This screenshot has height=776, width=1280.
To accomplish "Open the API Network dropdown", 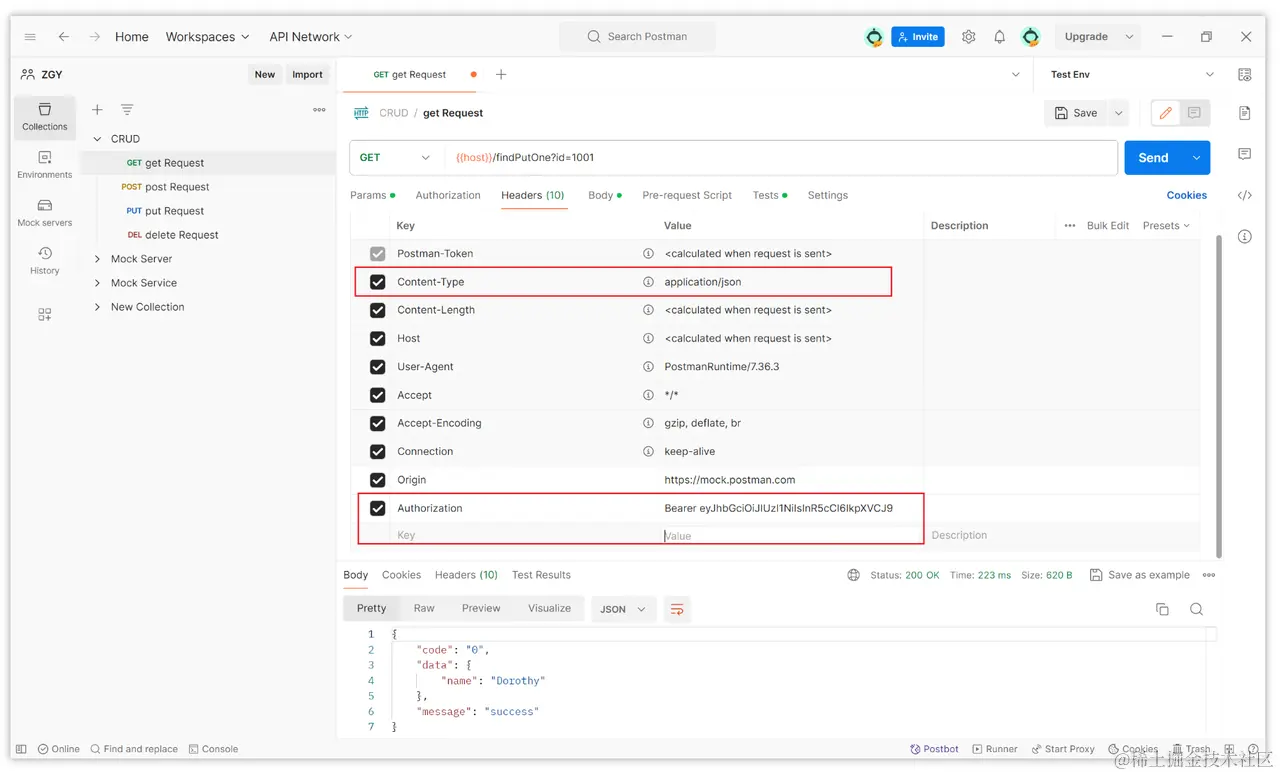I will pos(311,37).
